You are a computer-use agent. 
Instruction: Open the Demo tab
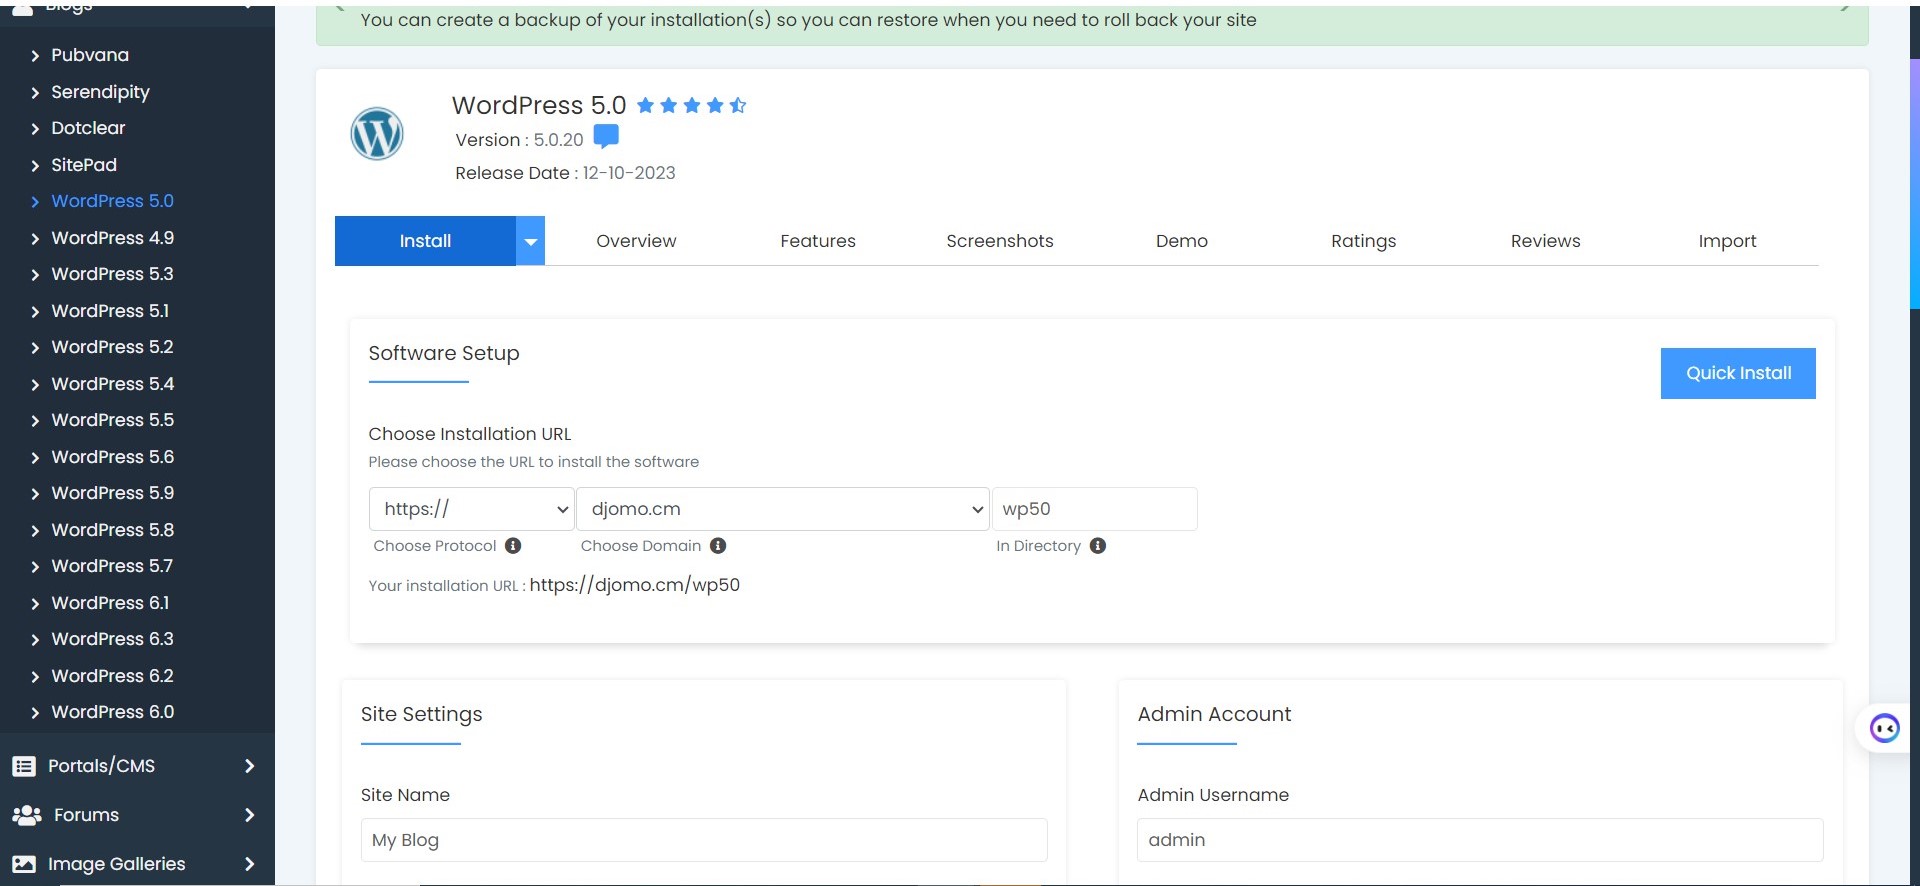click(x=1182, y=241)
